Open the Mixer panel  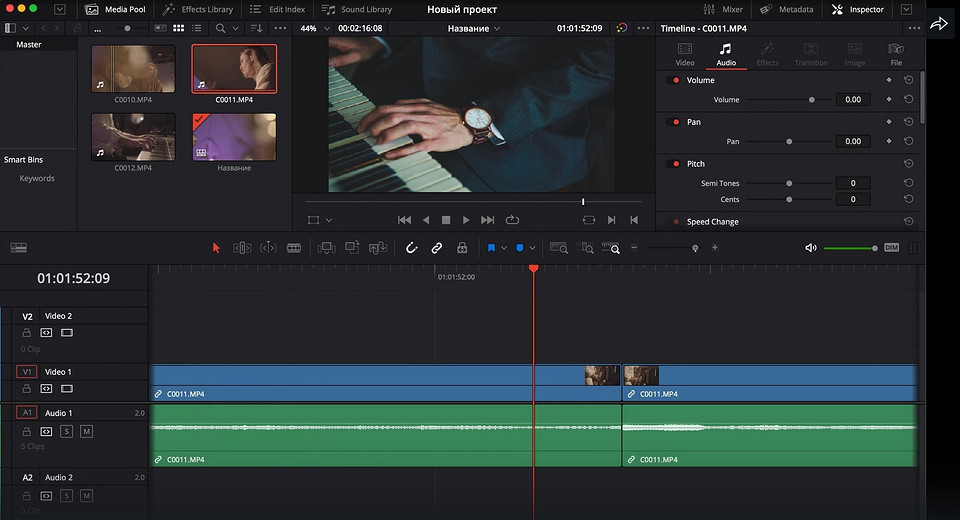coord(723,9)
